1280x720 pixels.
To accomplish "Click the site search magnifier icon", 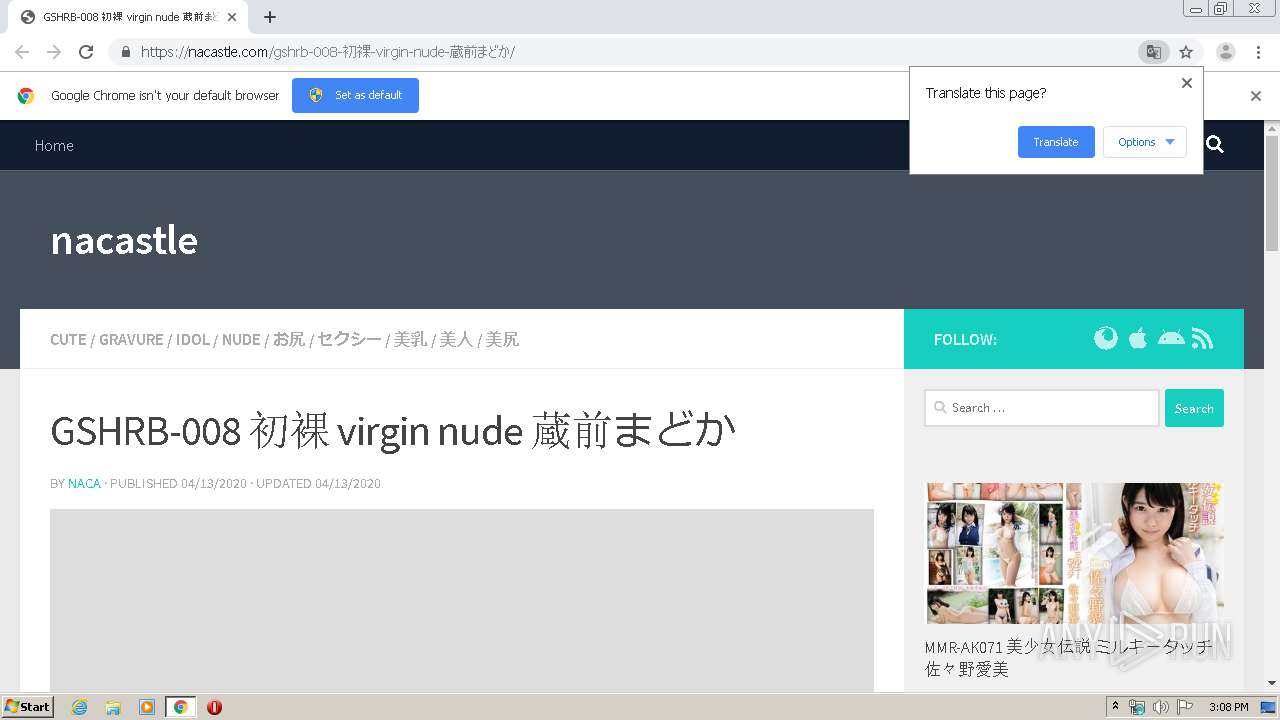I will point(1215,145).
